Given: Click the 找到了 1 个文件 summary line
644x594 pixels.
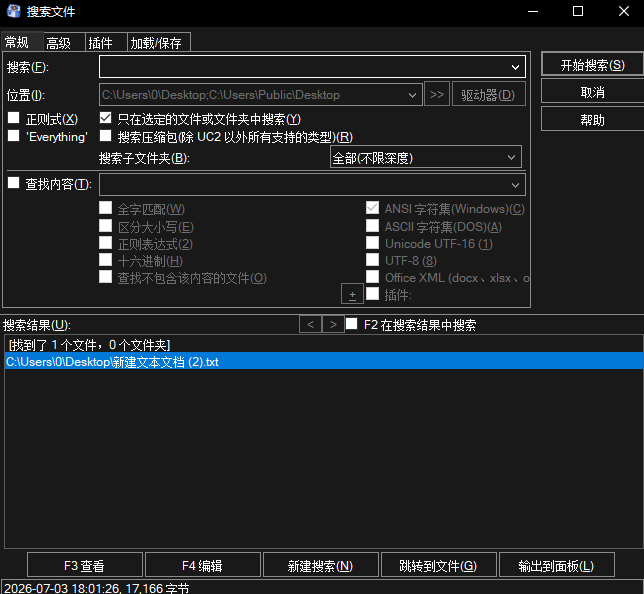Looking at the screenshot, I should tap(89, 345).
